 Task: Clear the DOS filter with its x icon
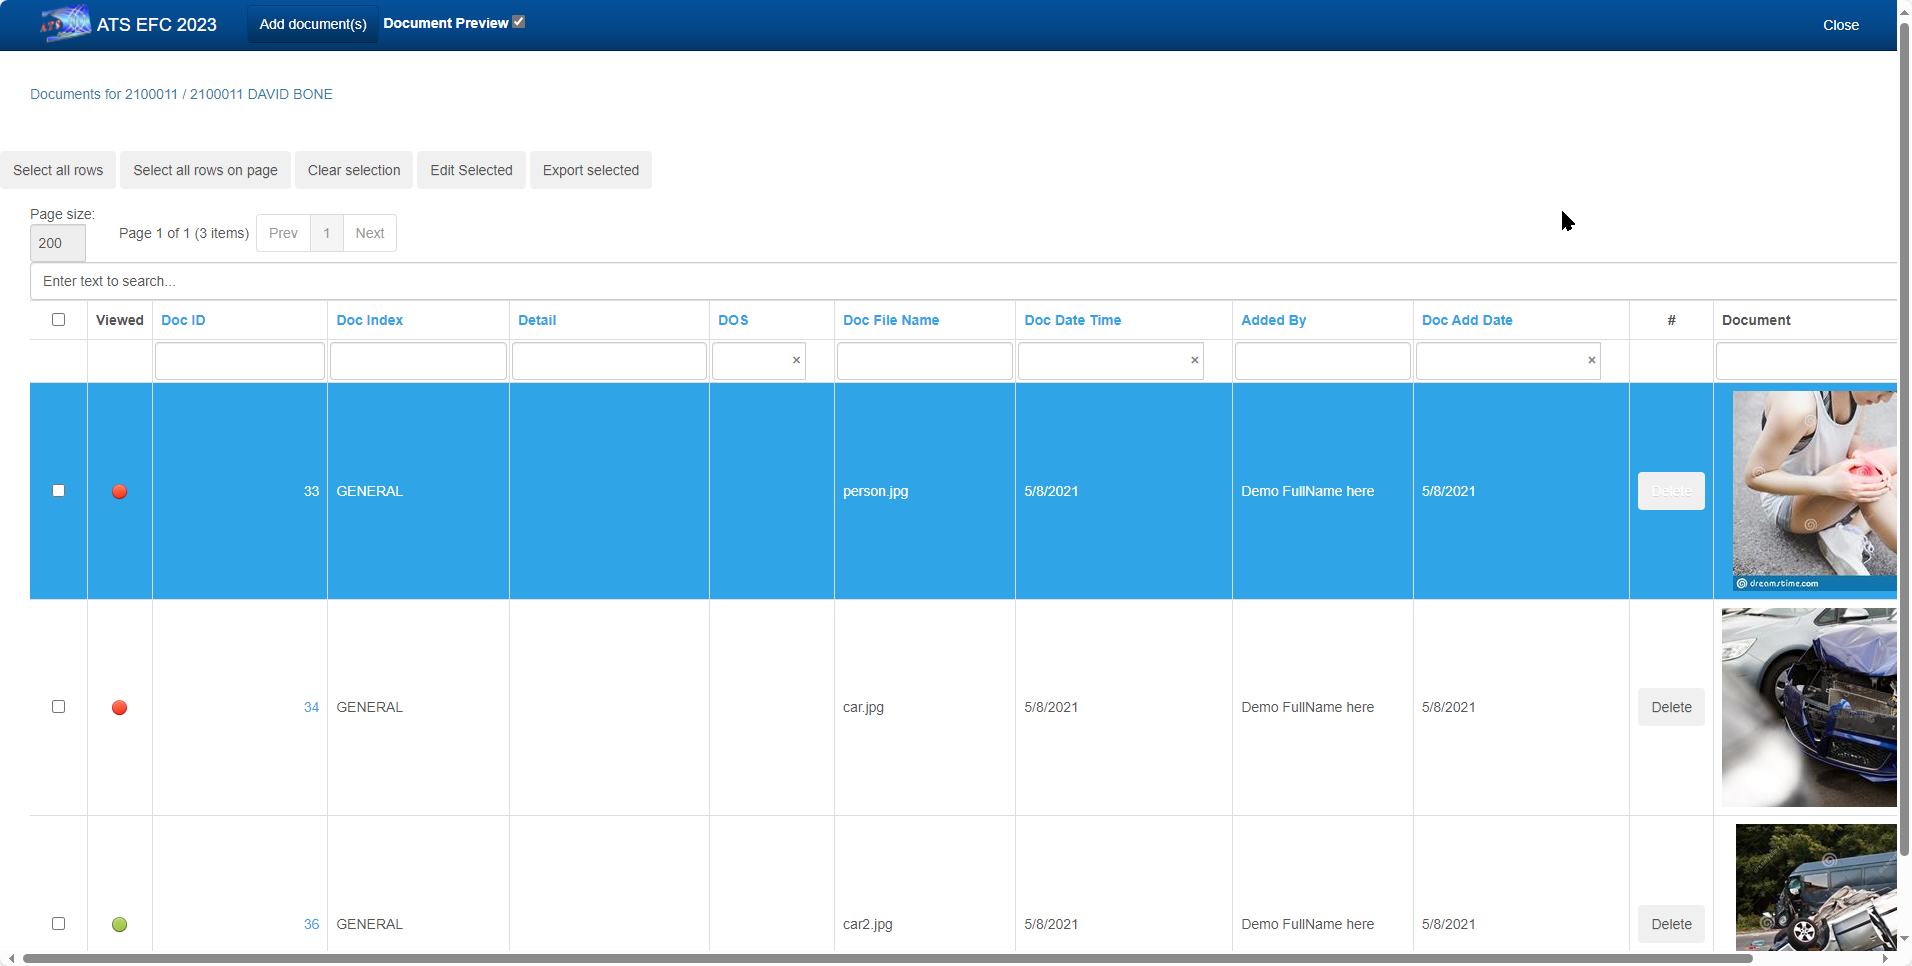[x=796, y=360]
